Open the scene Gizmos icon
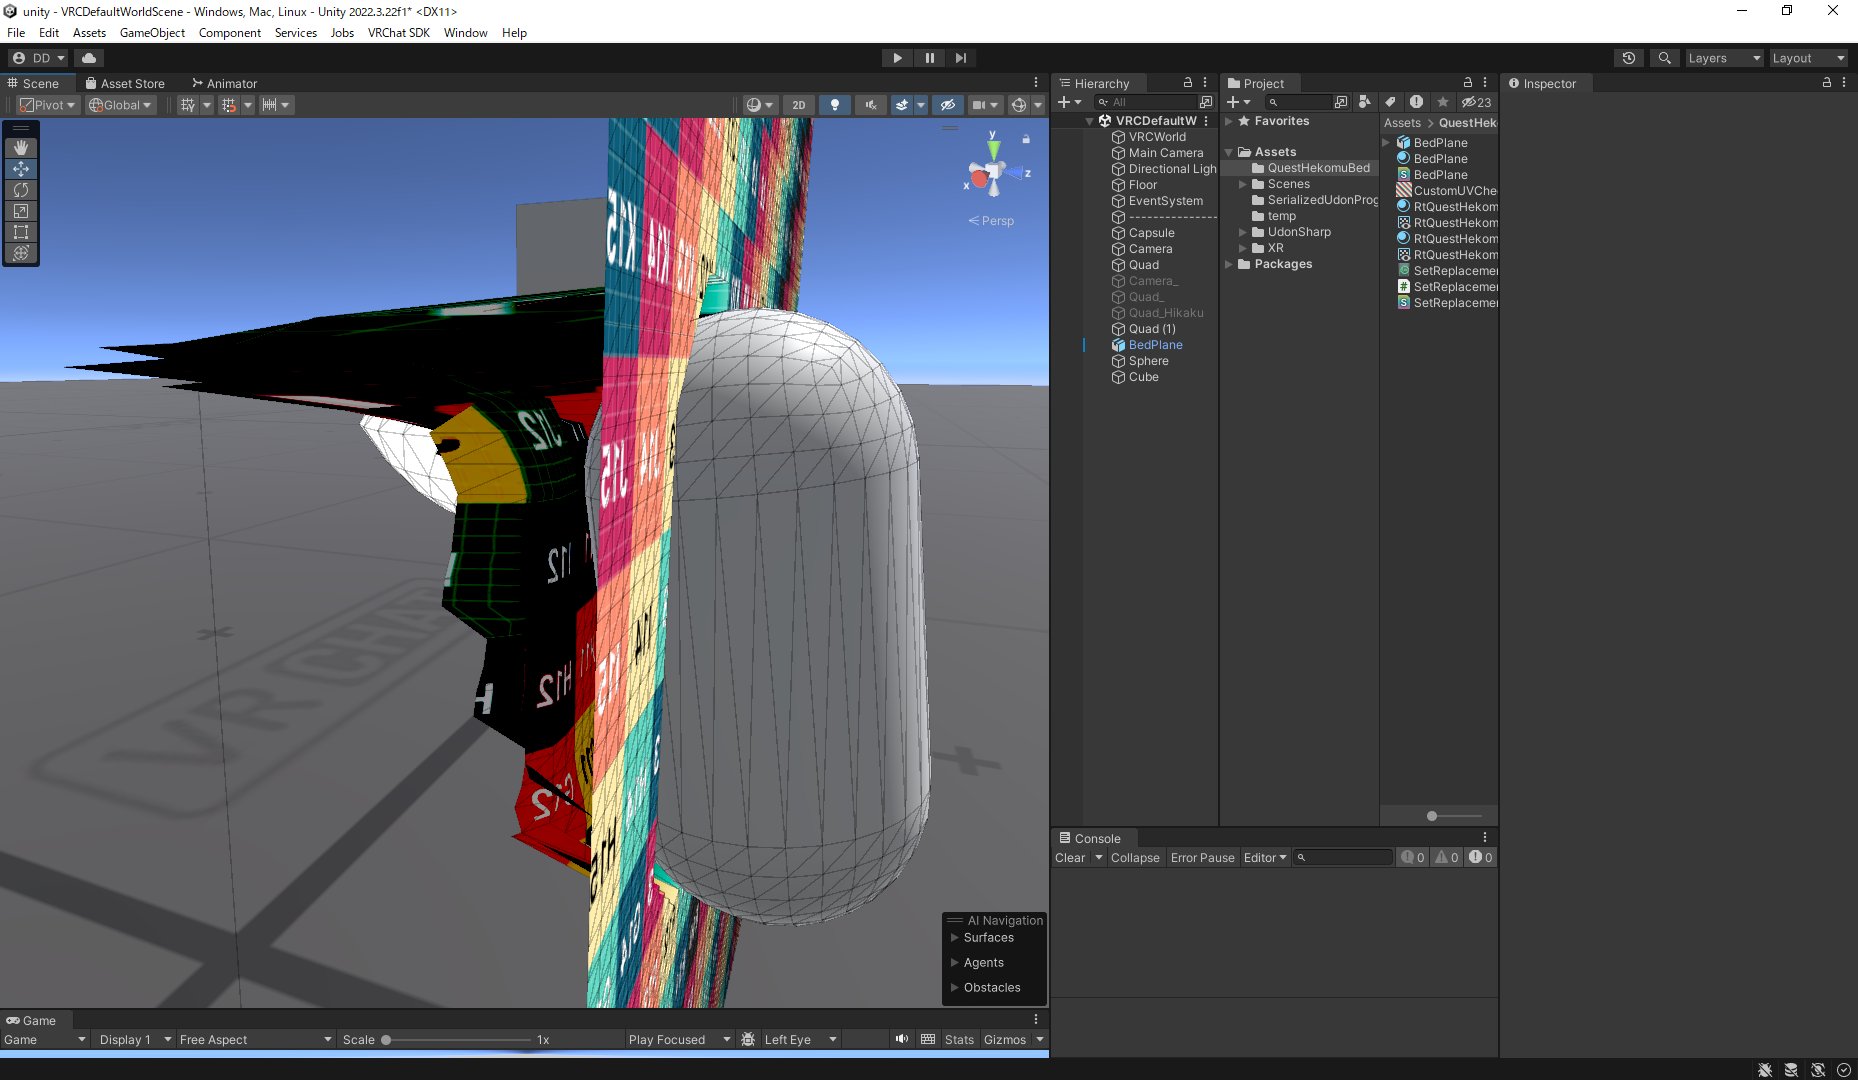Viewport: 1858px width, 1080px height. point(1018,105)
